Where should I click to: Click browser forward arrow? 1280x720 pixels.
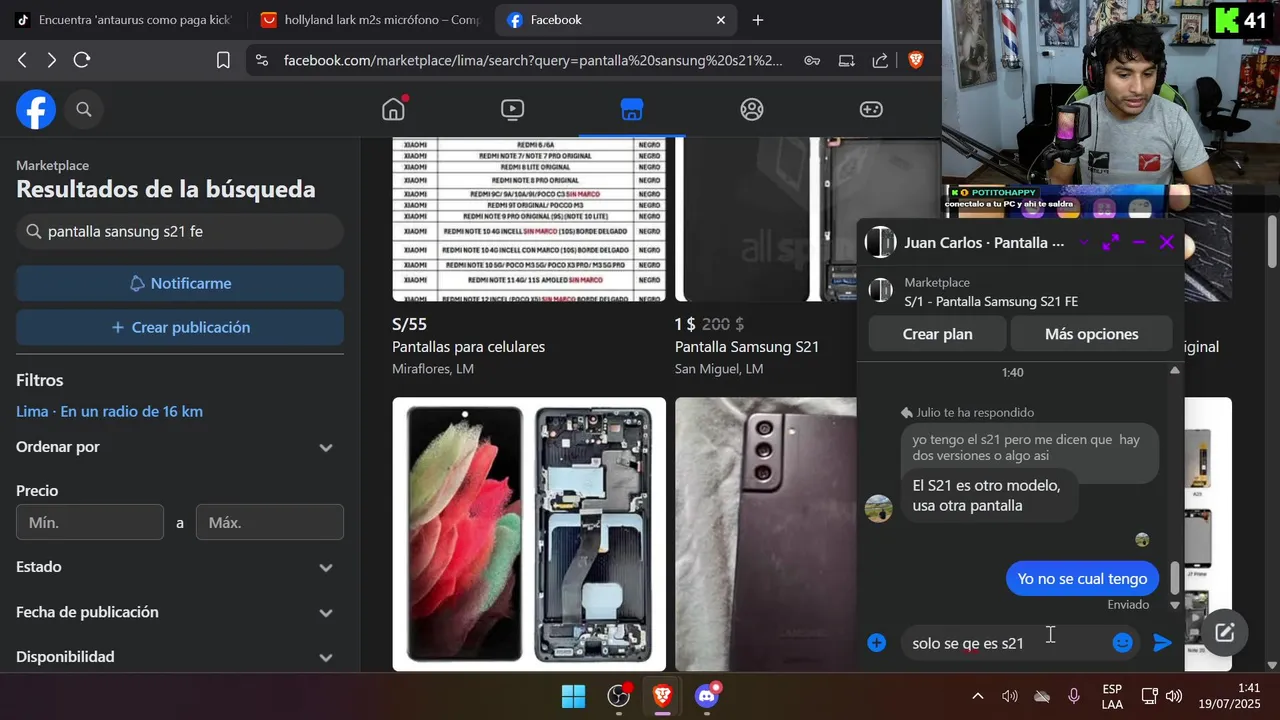pos(52,60)
